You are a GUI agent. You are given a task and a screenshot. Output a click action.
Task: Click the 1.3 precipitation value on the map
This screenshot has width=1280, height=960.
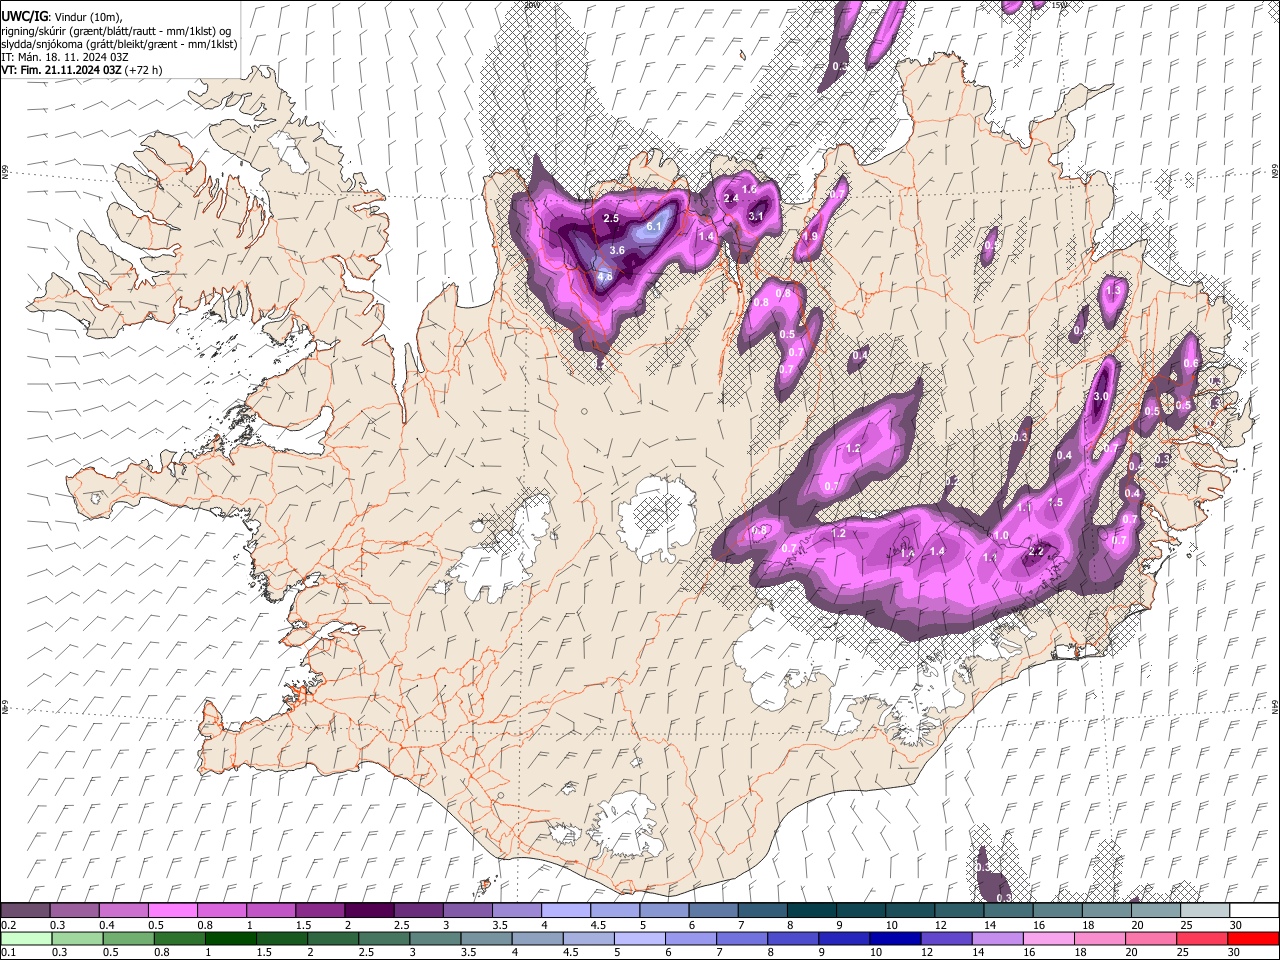(x=1113, y=290)
